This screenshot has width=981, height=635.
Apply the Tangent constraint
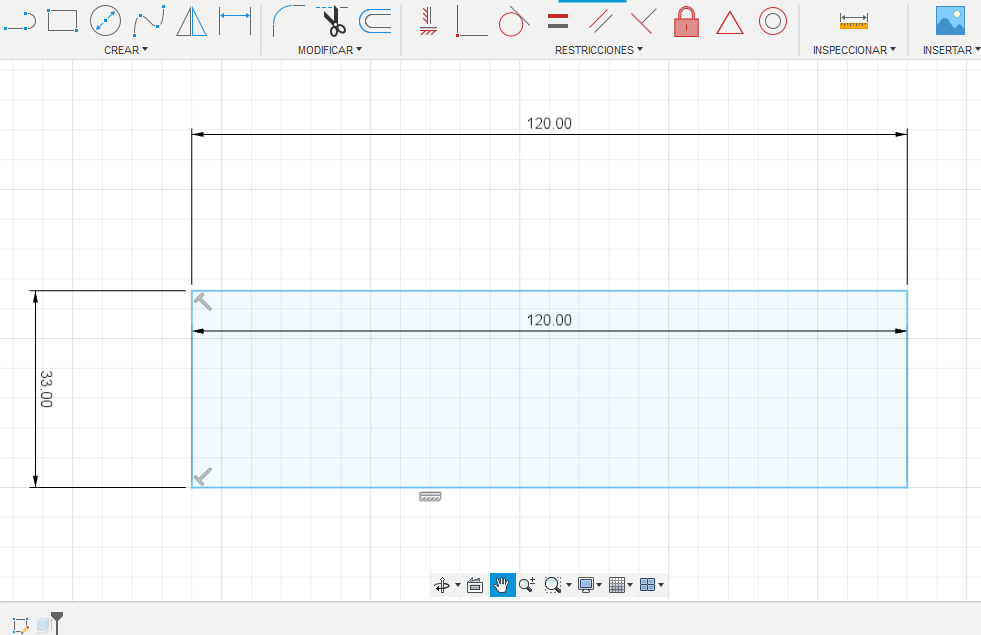pos(514,21)
